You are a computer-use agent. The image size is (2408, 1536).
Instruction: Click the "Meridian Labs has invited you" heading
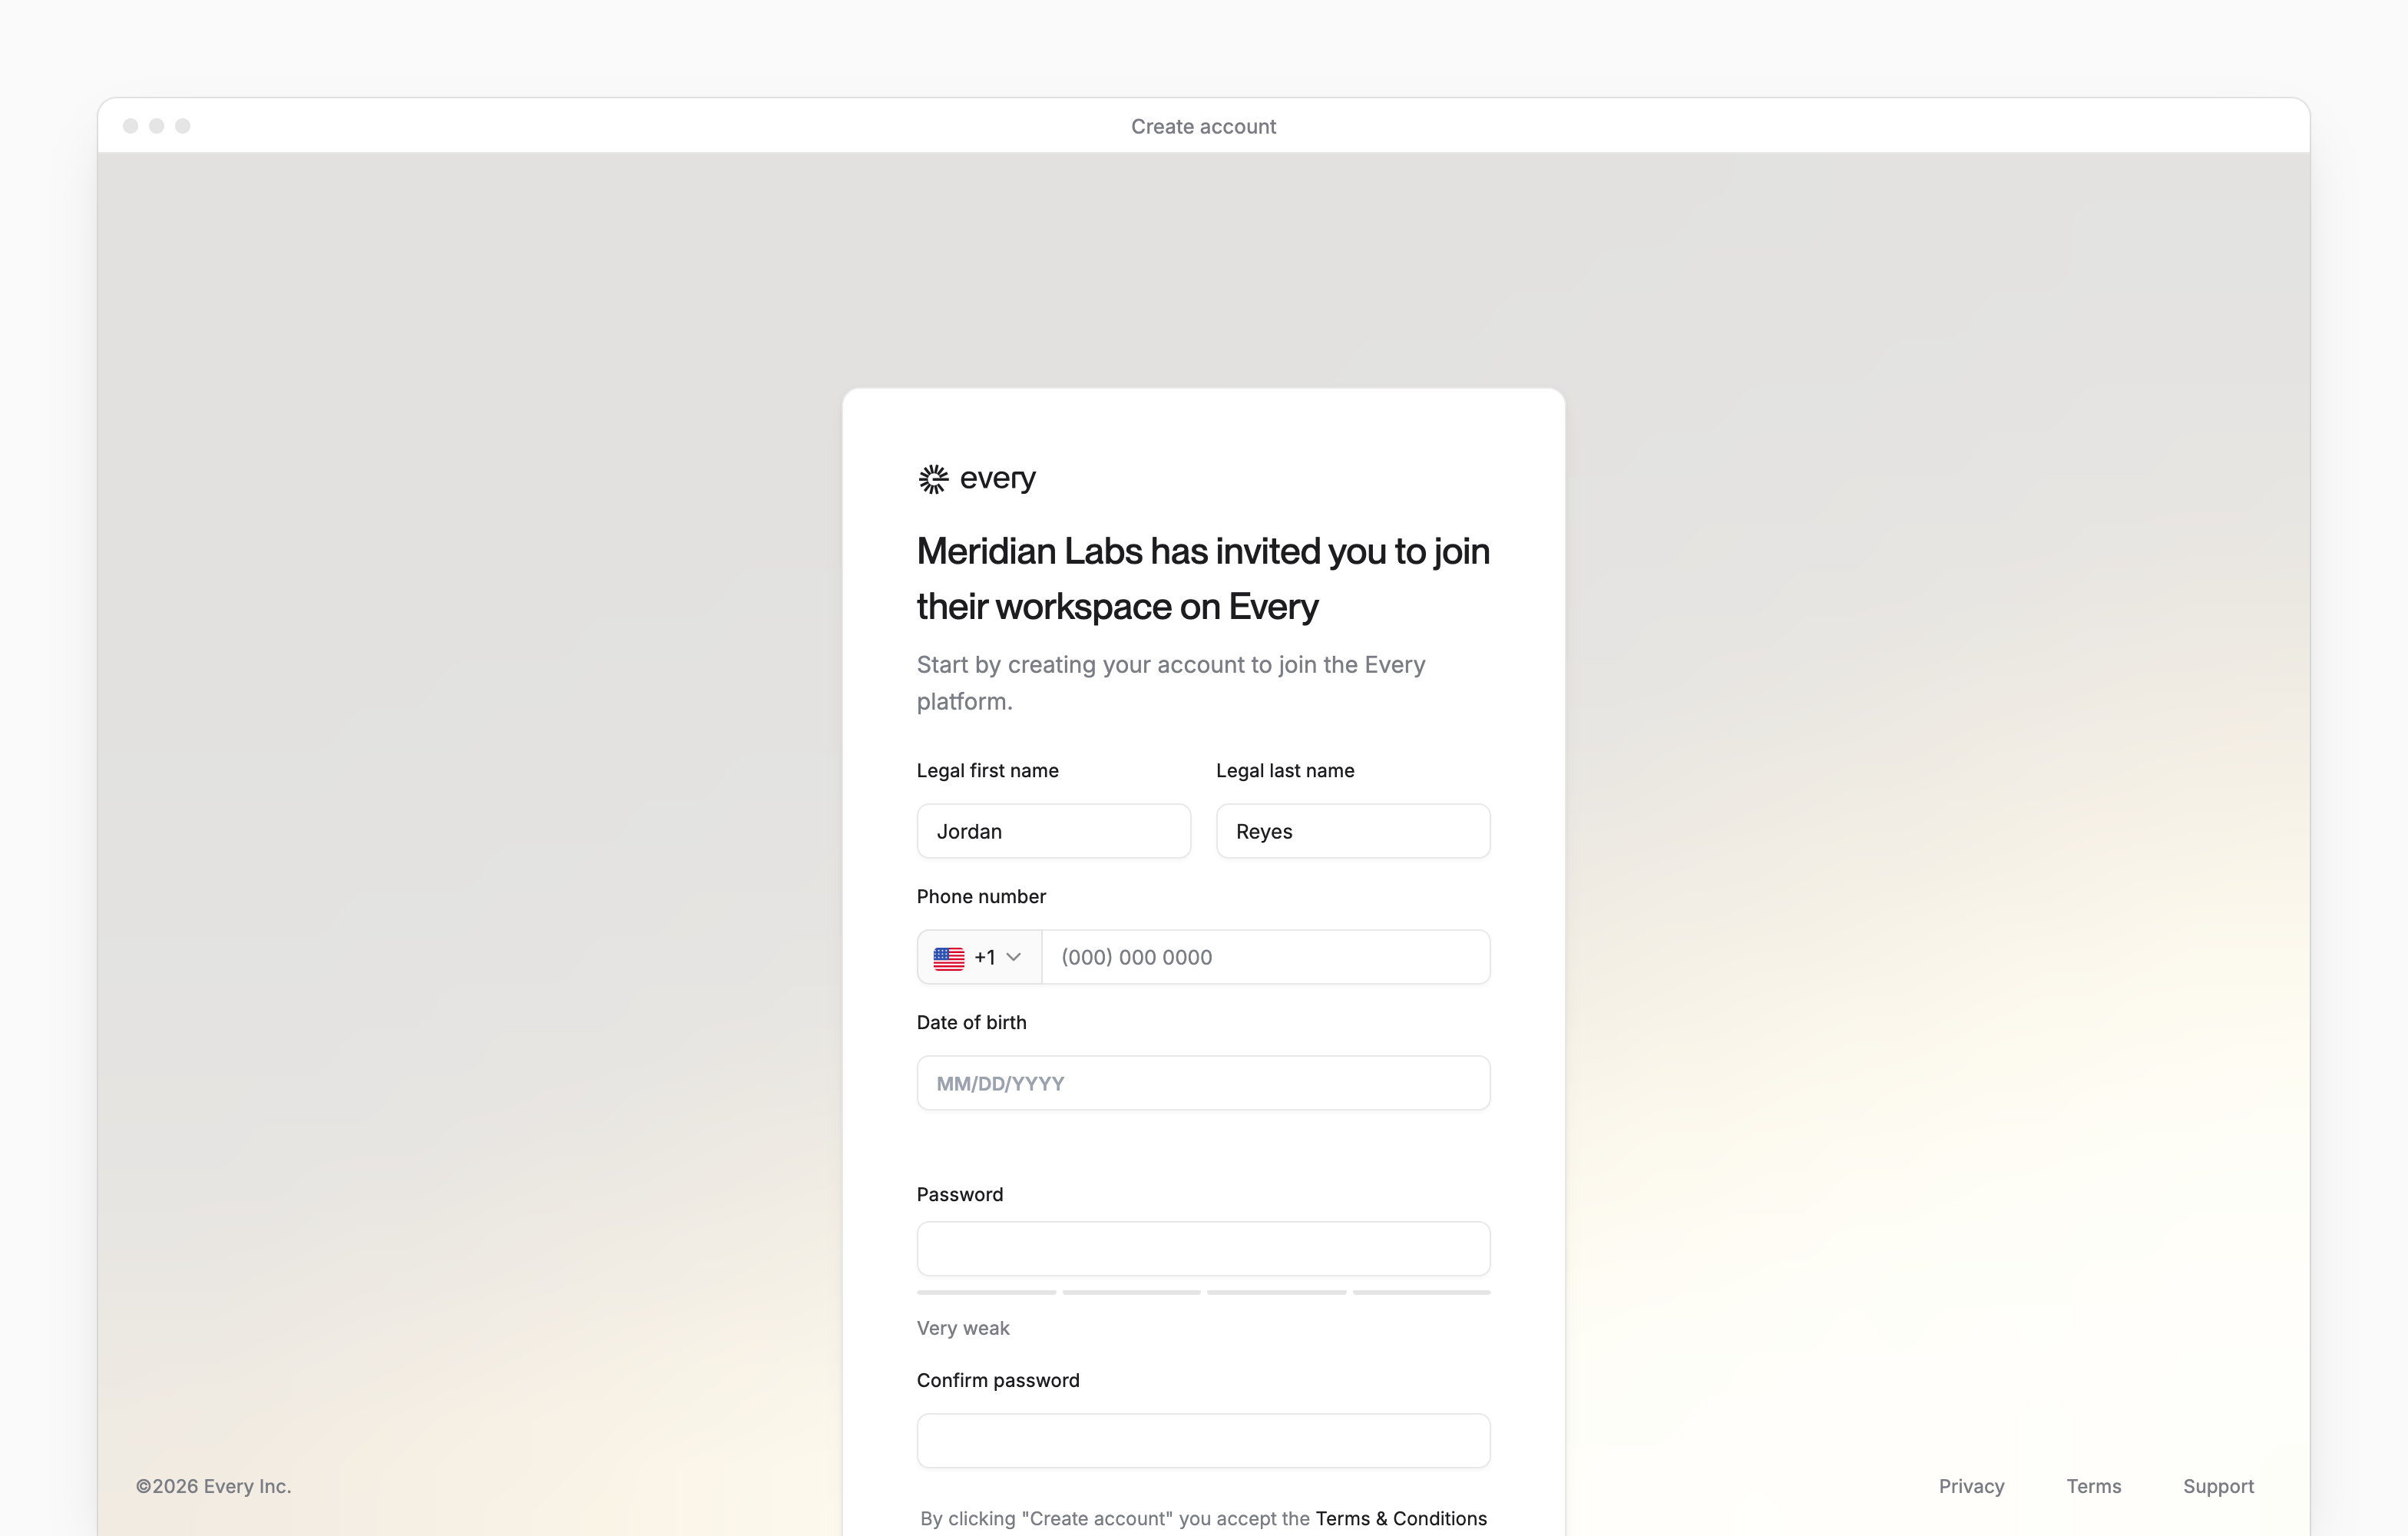(x=1203, y=578)
